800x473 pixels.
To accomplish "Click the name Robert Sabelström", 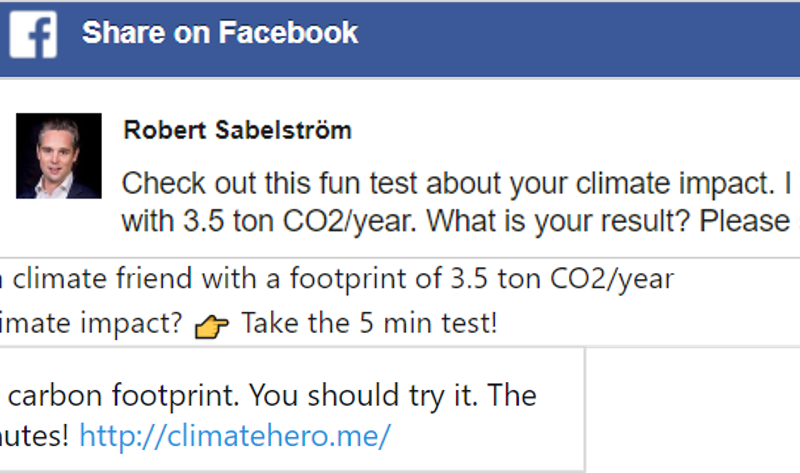I will [237, 131].
